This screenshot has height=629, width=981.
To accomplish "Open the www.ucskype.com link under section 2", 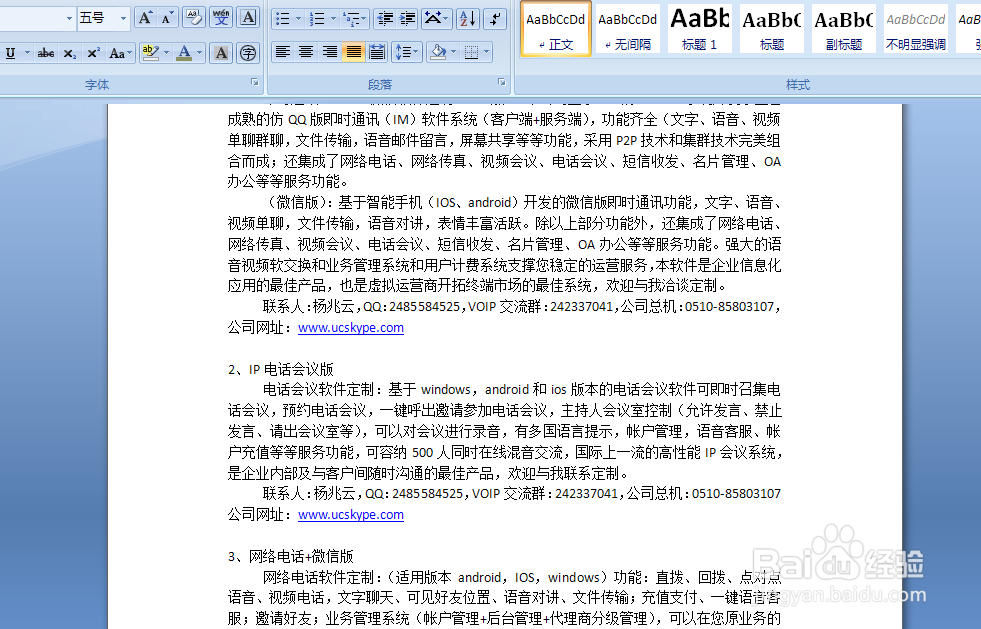I will (351, 514).
